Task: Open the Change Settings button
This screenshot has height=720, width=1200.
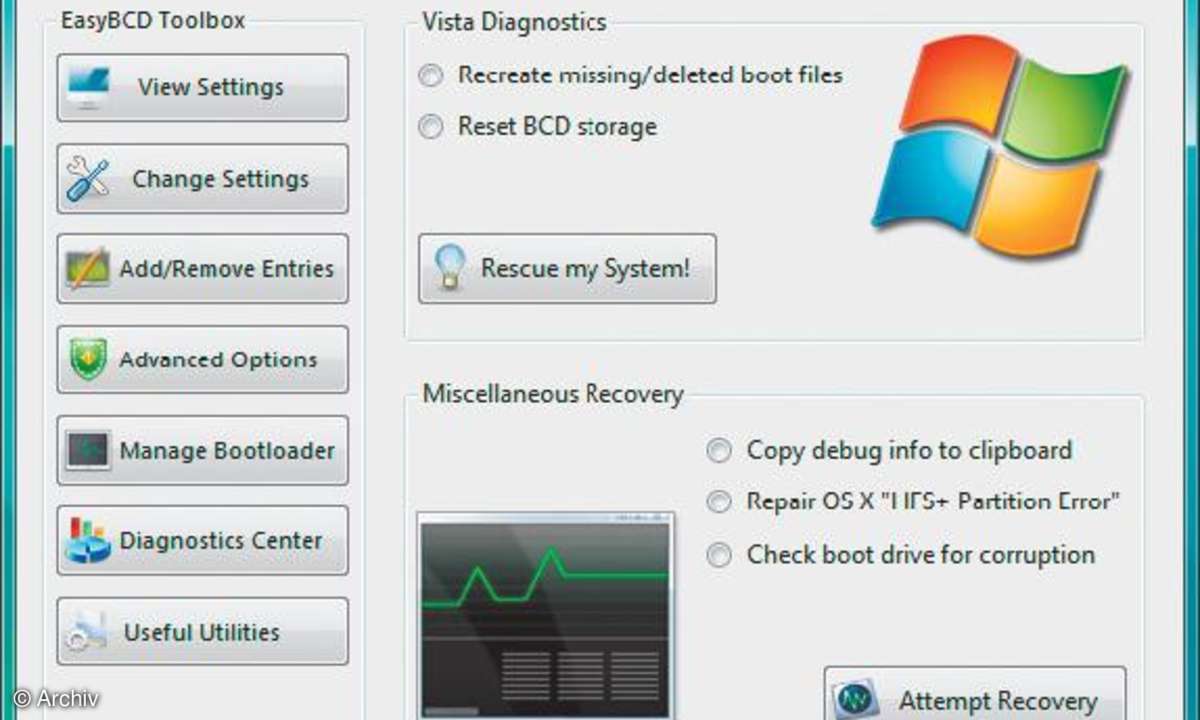Action: point(203,179)
